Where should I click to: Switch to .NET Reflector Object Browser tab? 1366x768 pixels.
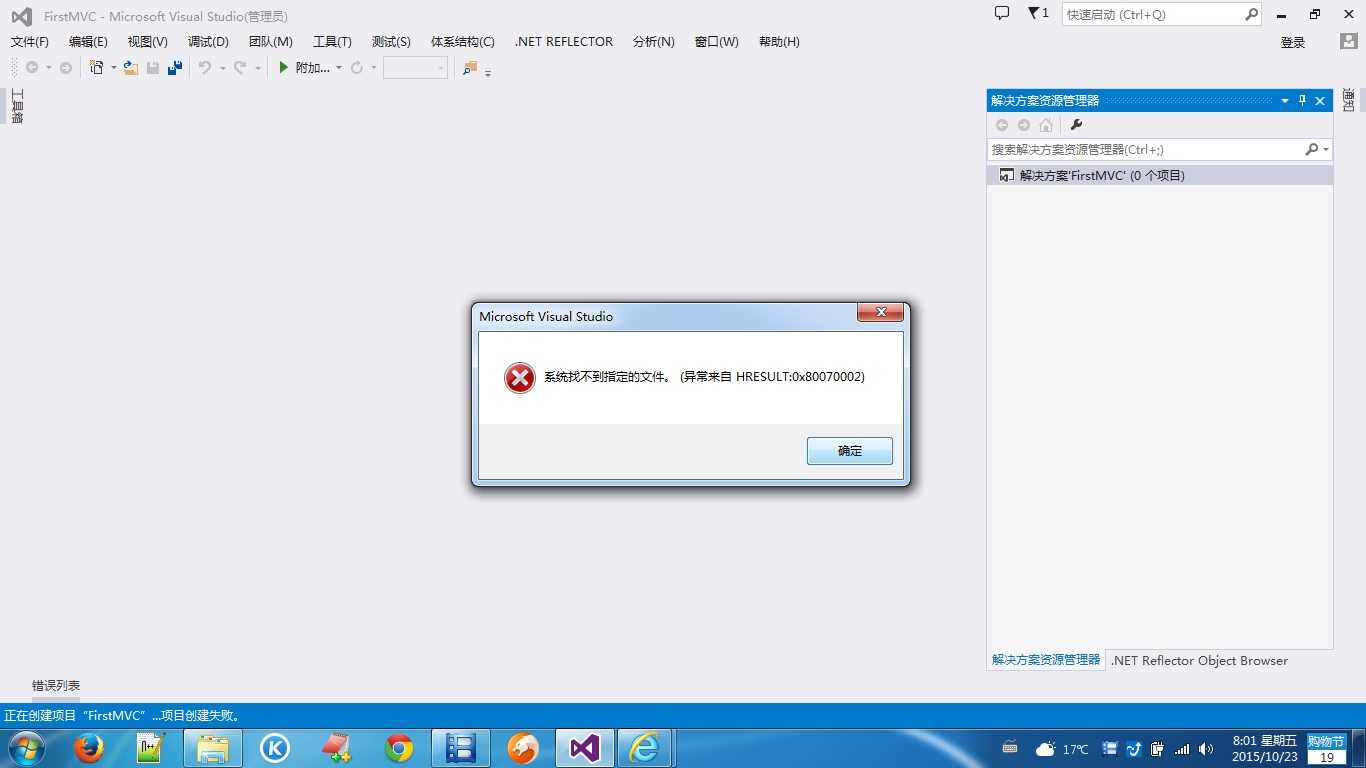(1199, 660)
